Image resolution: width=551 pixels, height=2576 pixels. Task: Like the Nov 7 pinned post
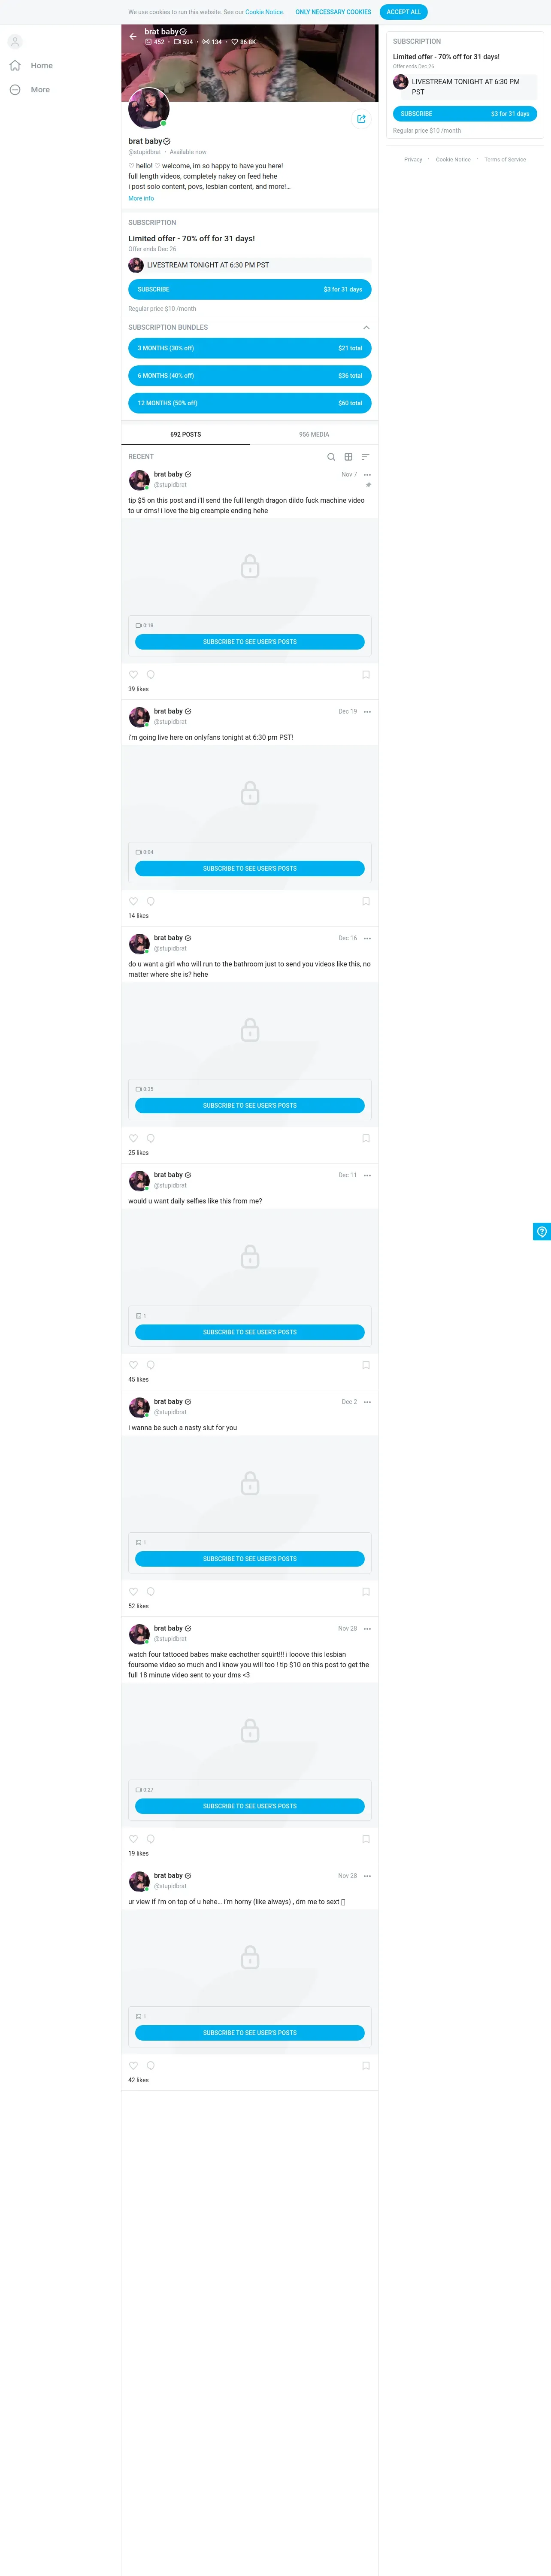(x=133, y=675)
